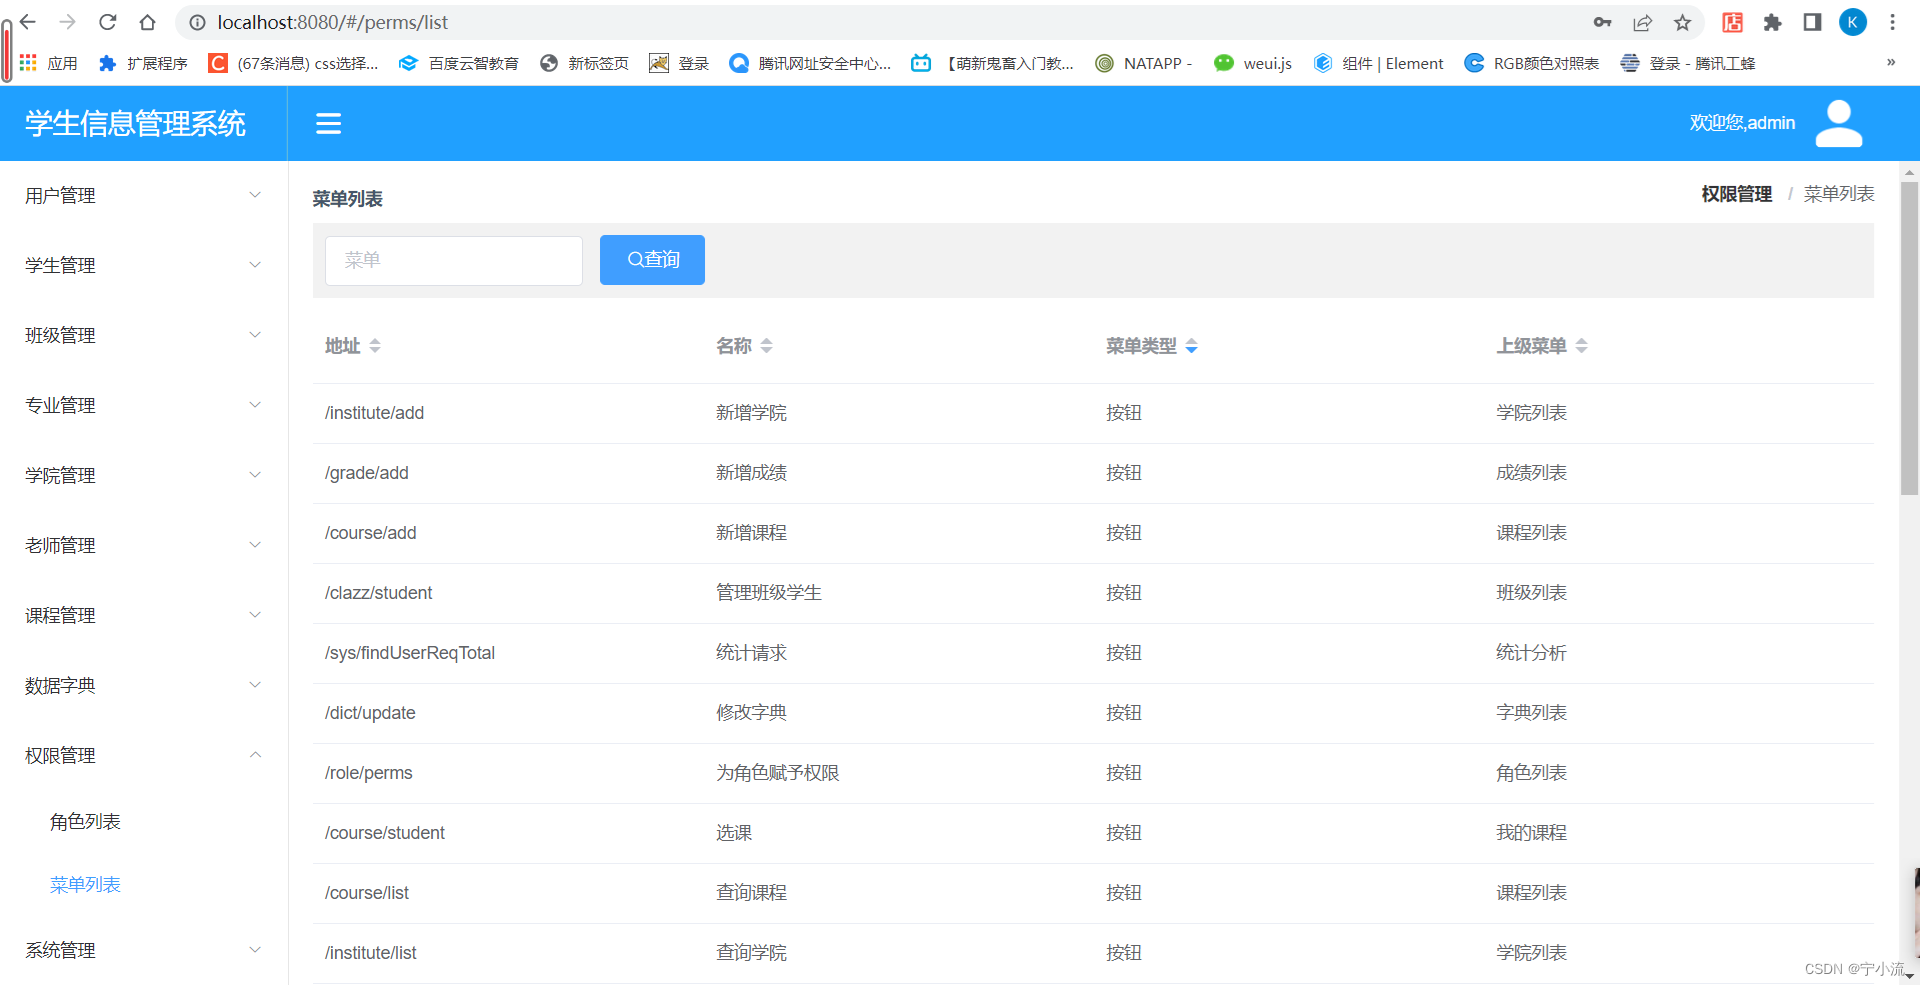Click the browser back arrow
This screenshot has height=985, width=1920.
(28, 22)
